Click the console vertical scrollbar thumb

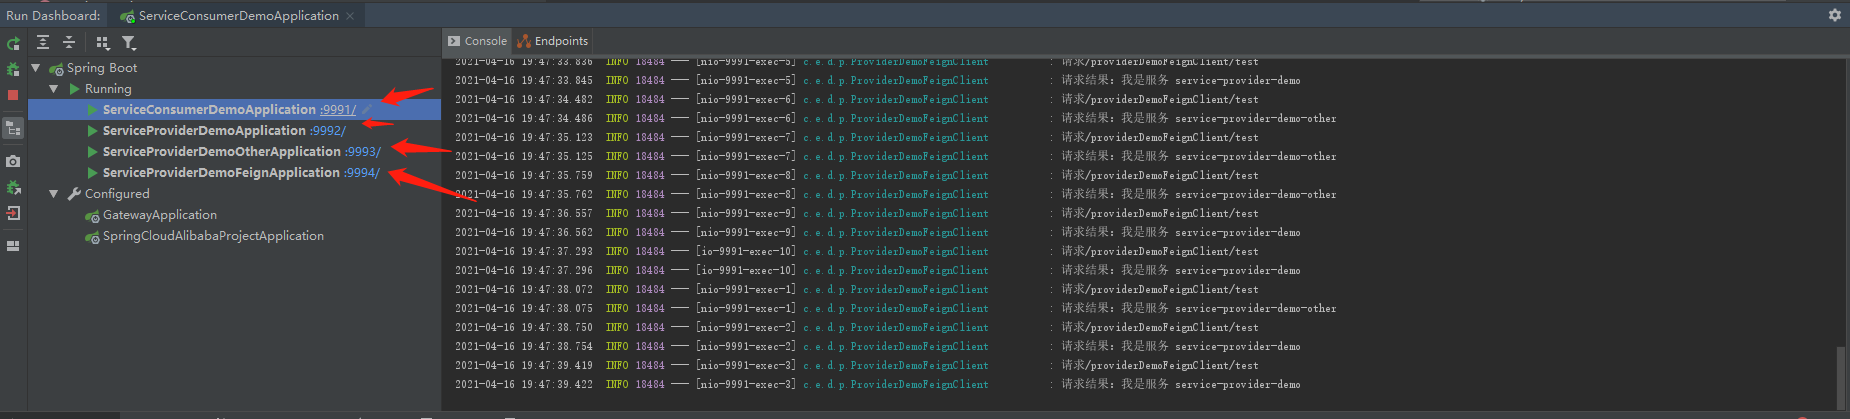click(x=1840, y=377)
